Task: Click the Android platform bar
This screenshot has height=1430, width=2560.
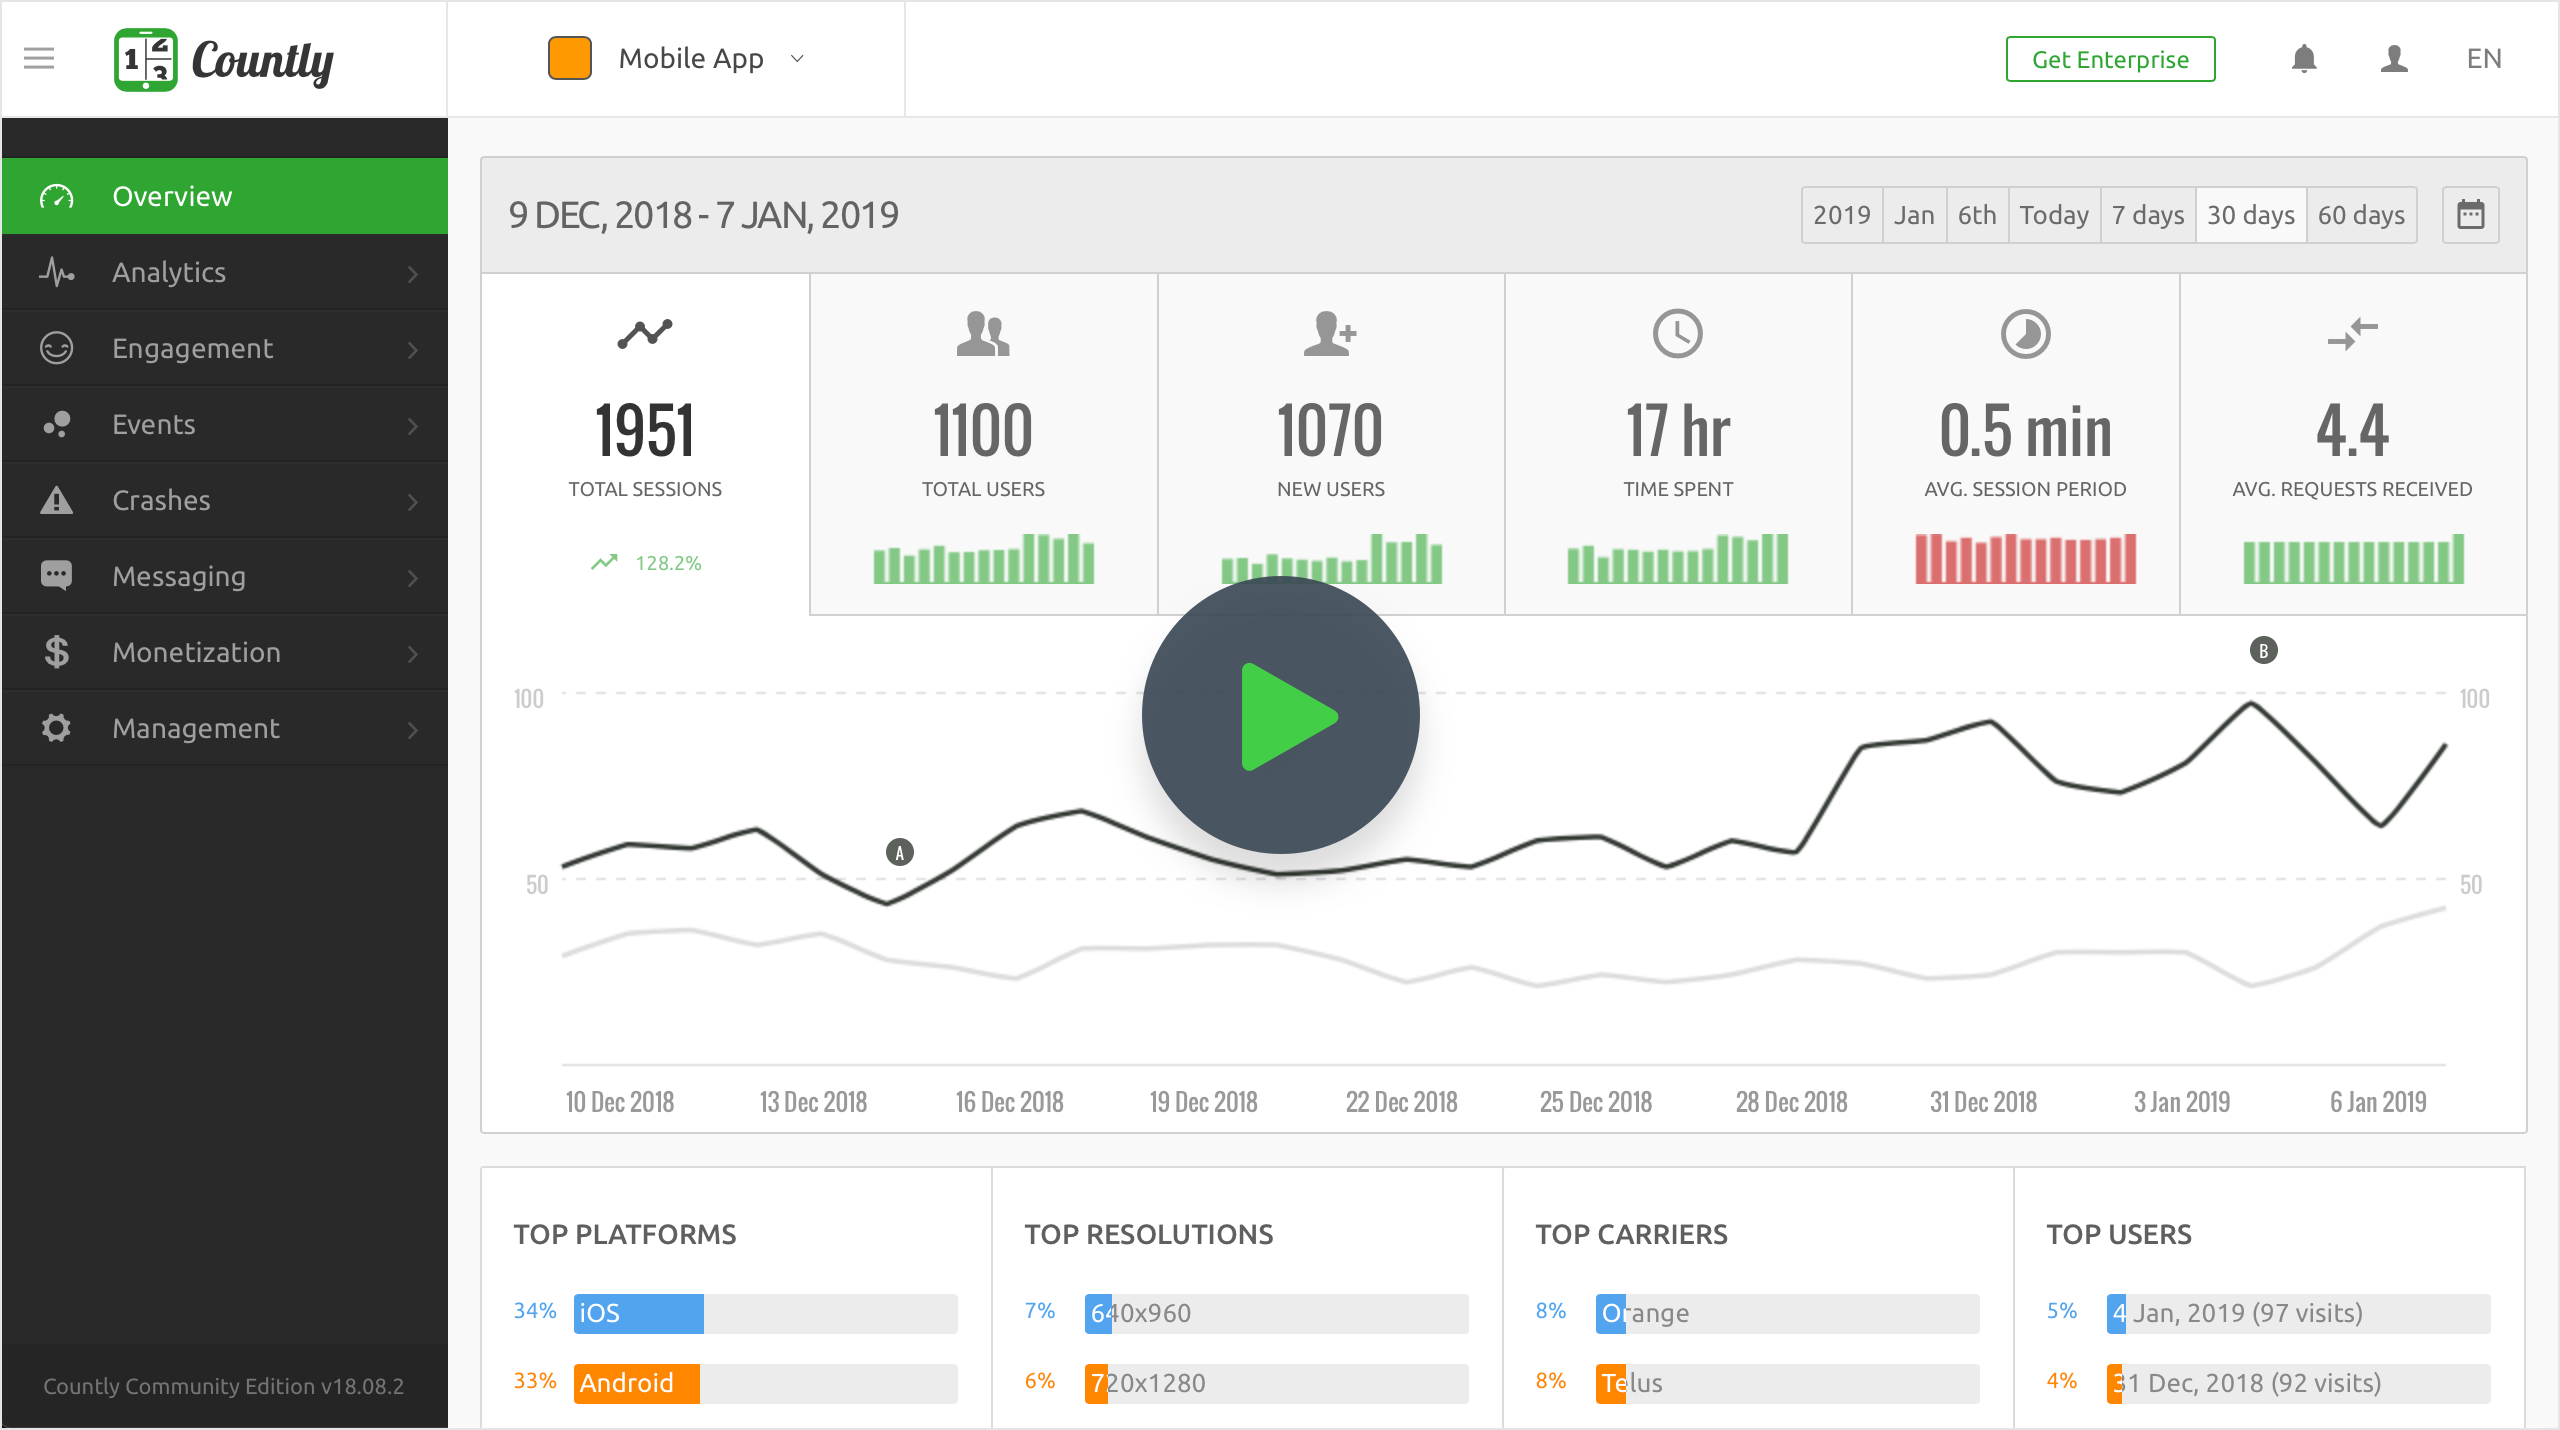Action: [x=766, y=1383]
